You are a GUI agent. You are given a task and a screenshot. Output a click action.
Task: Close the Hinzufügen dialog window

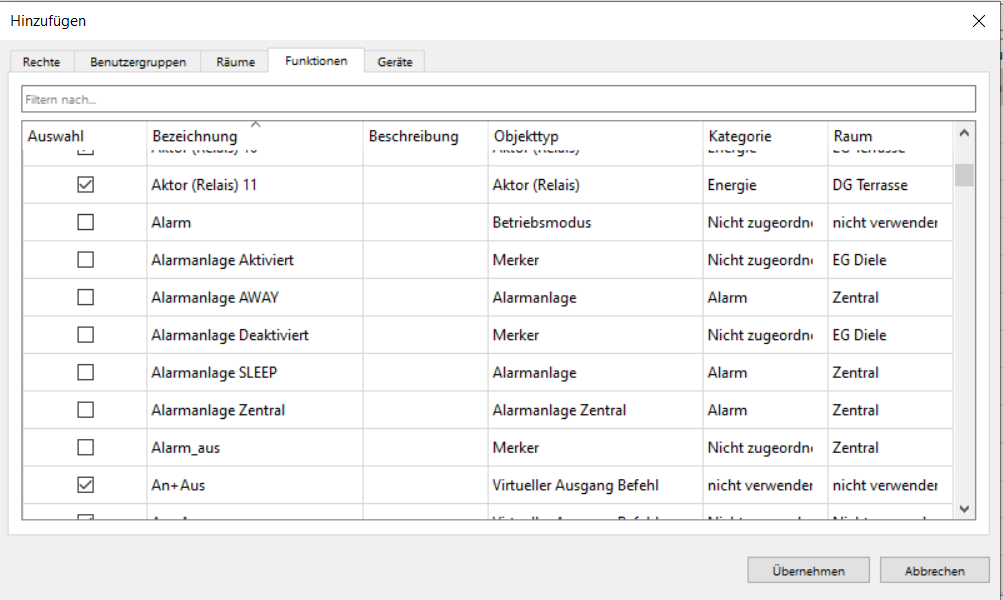(977, 20)
